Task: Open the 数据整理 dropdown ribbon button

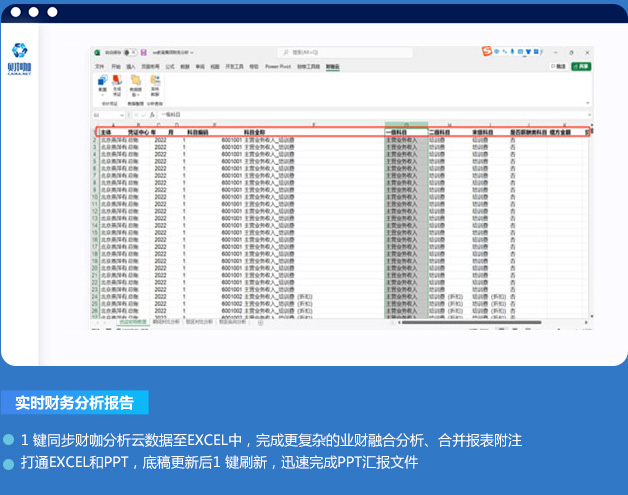Action: pos(136,86)
